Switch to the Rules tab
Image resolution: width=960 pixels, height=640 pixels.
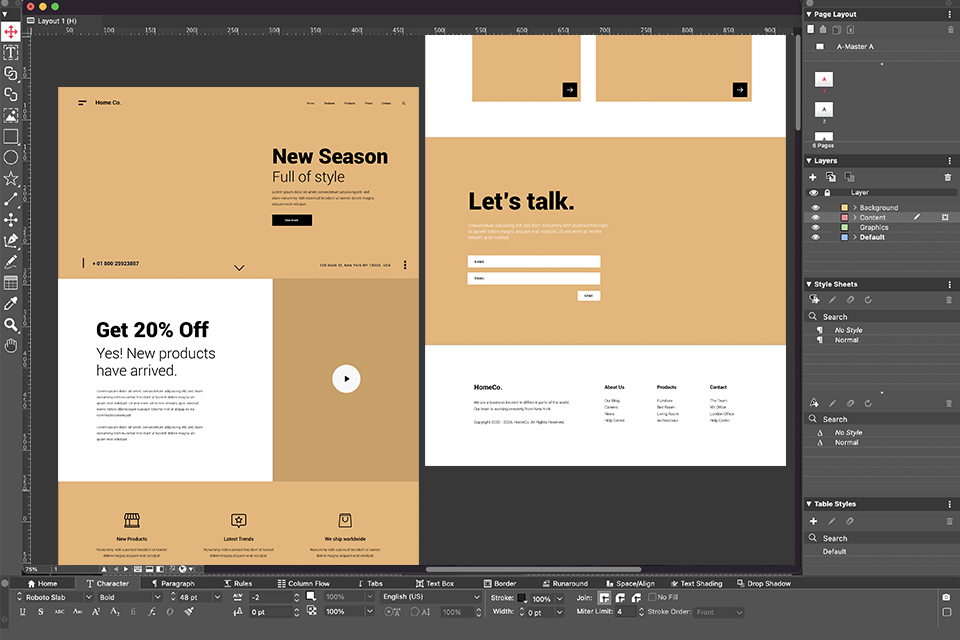click(238, 584)
